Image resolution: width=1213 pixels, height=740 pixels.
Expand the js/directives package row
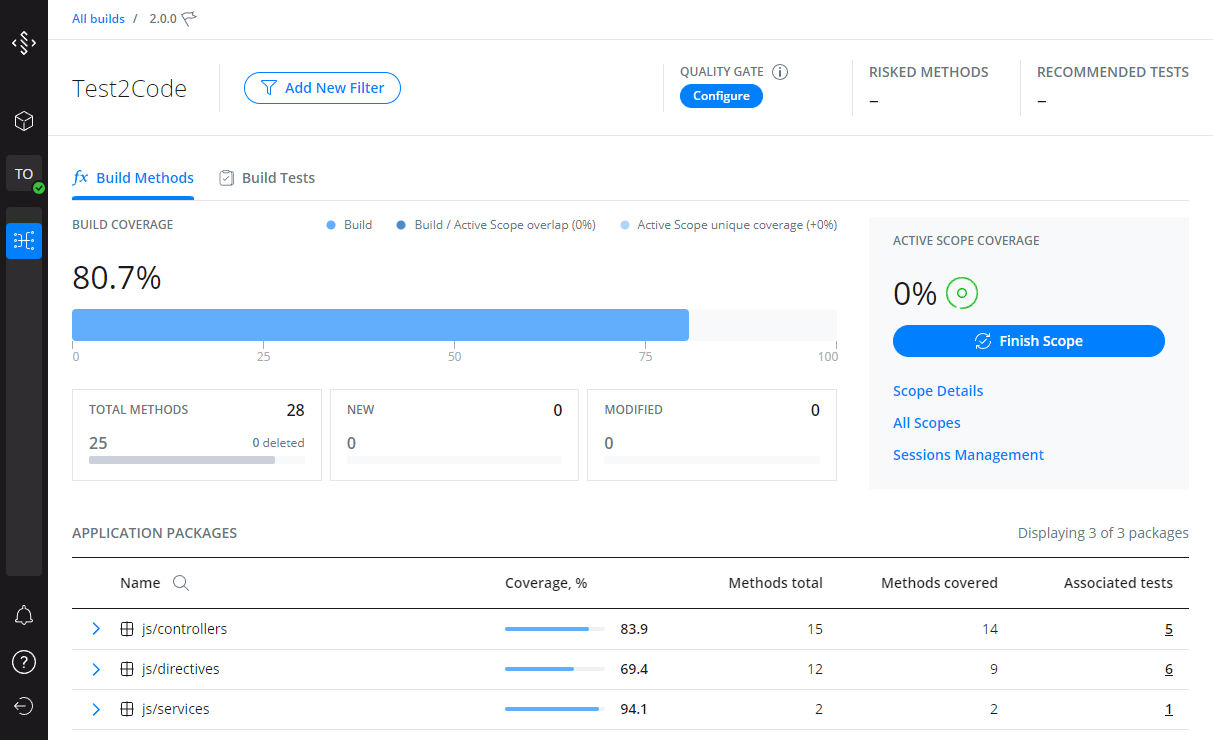[97, 669]
